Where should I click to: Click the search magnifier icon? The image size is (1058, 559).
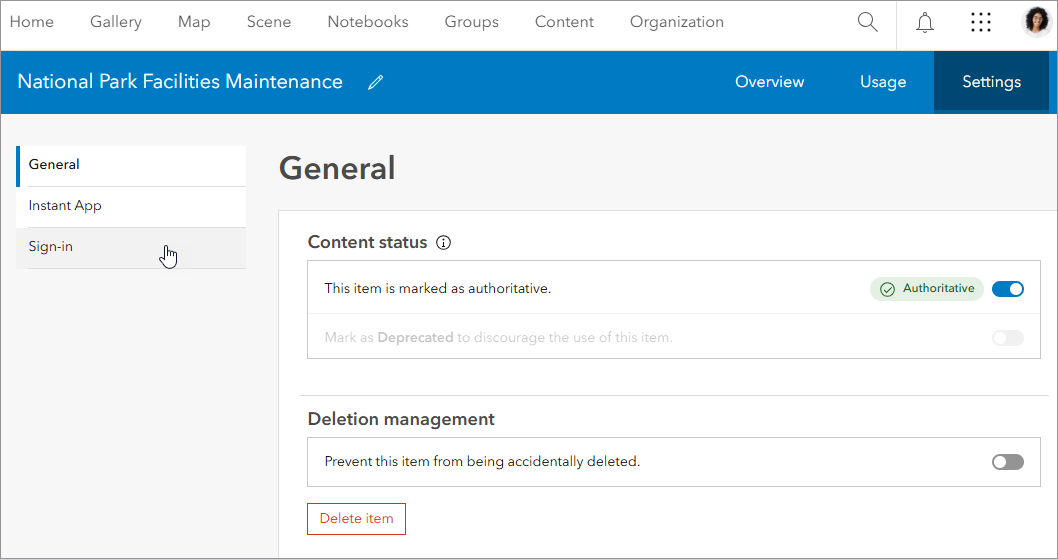tap(867, 22)
